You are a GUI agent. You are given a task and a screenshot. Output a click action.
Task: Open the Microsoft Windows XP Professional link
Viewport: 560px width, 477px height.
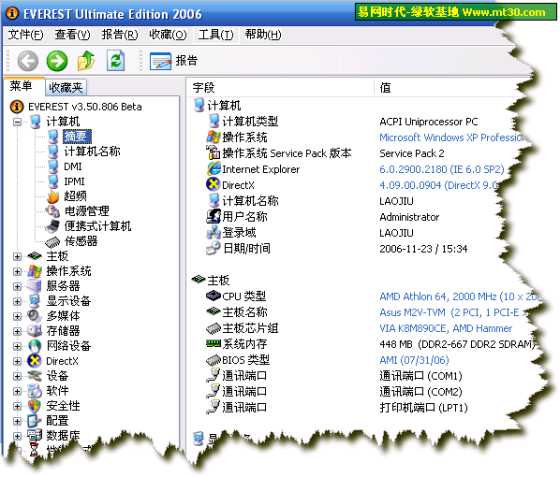451,138
